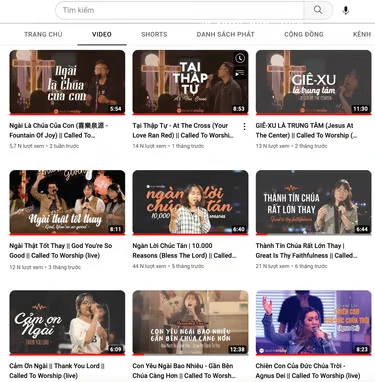Play Ngàn lời chúc tán thumbnail
Viewport: 375px width, 382px height.
[190, 202]
